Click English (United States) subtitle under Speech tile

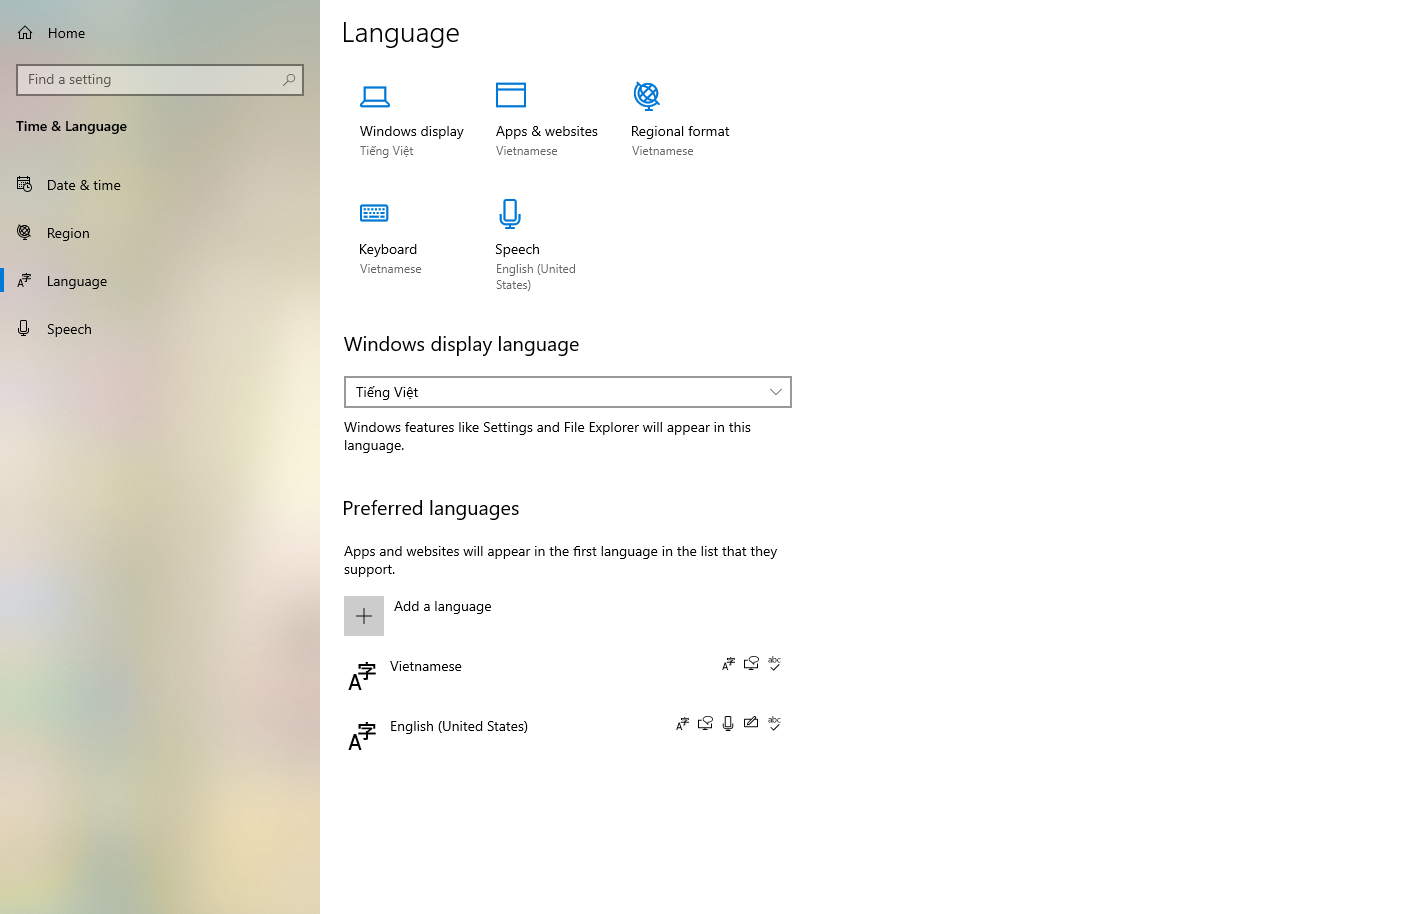point(536,277)
